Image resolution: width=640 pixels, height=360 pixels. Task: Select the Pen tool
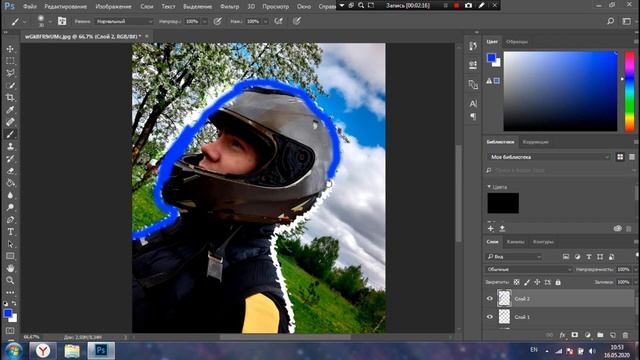[x=10, y=220]
